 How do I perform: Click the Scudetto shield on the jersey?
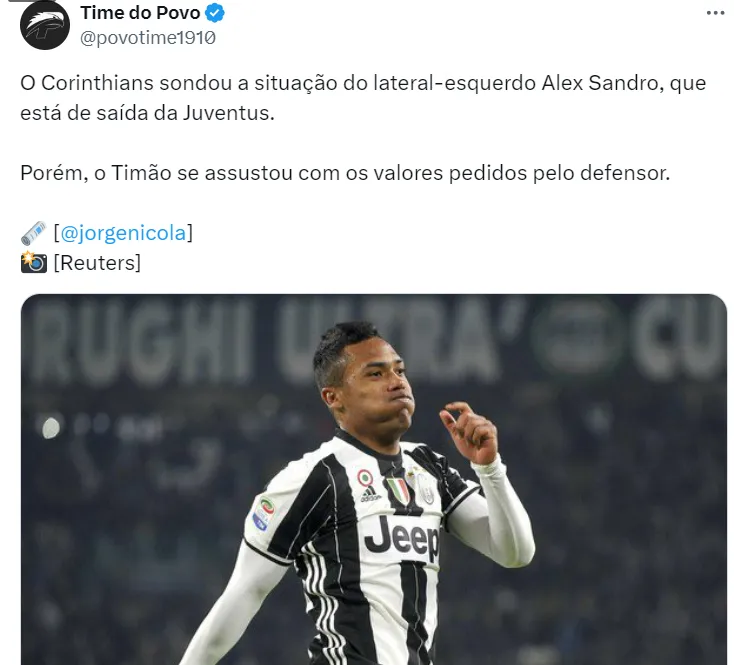coord(398,492)
